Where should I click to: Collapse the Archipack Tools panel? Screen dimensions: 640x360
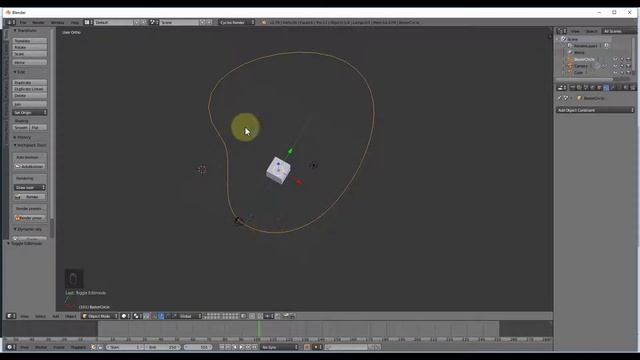coord(29,145)
